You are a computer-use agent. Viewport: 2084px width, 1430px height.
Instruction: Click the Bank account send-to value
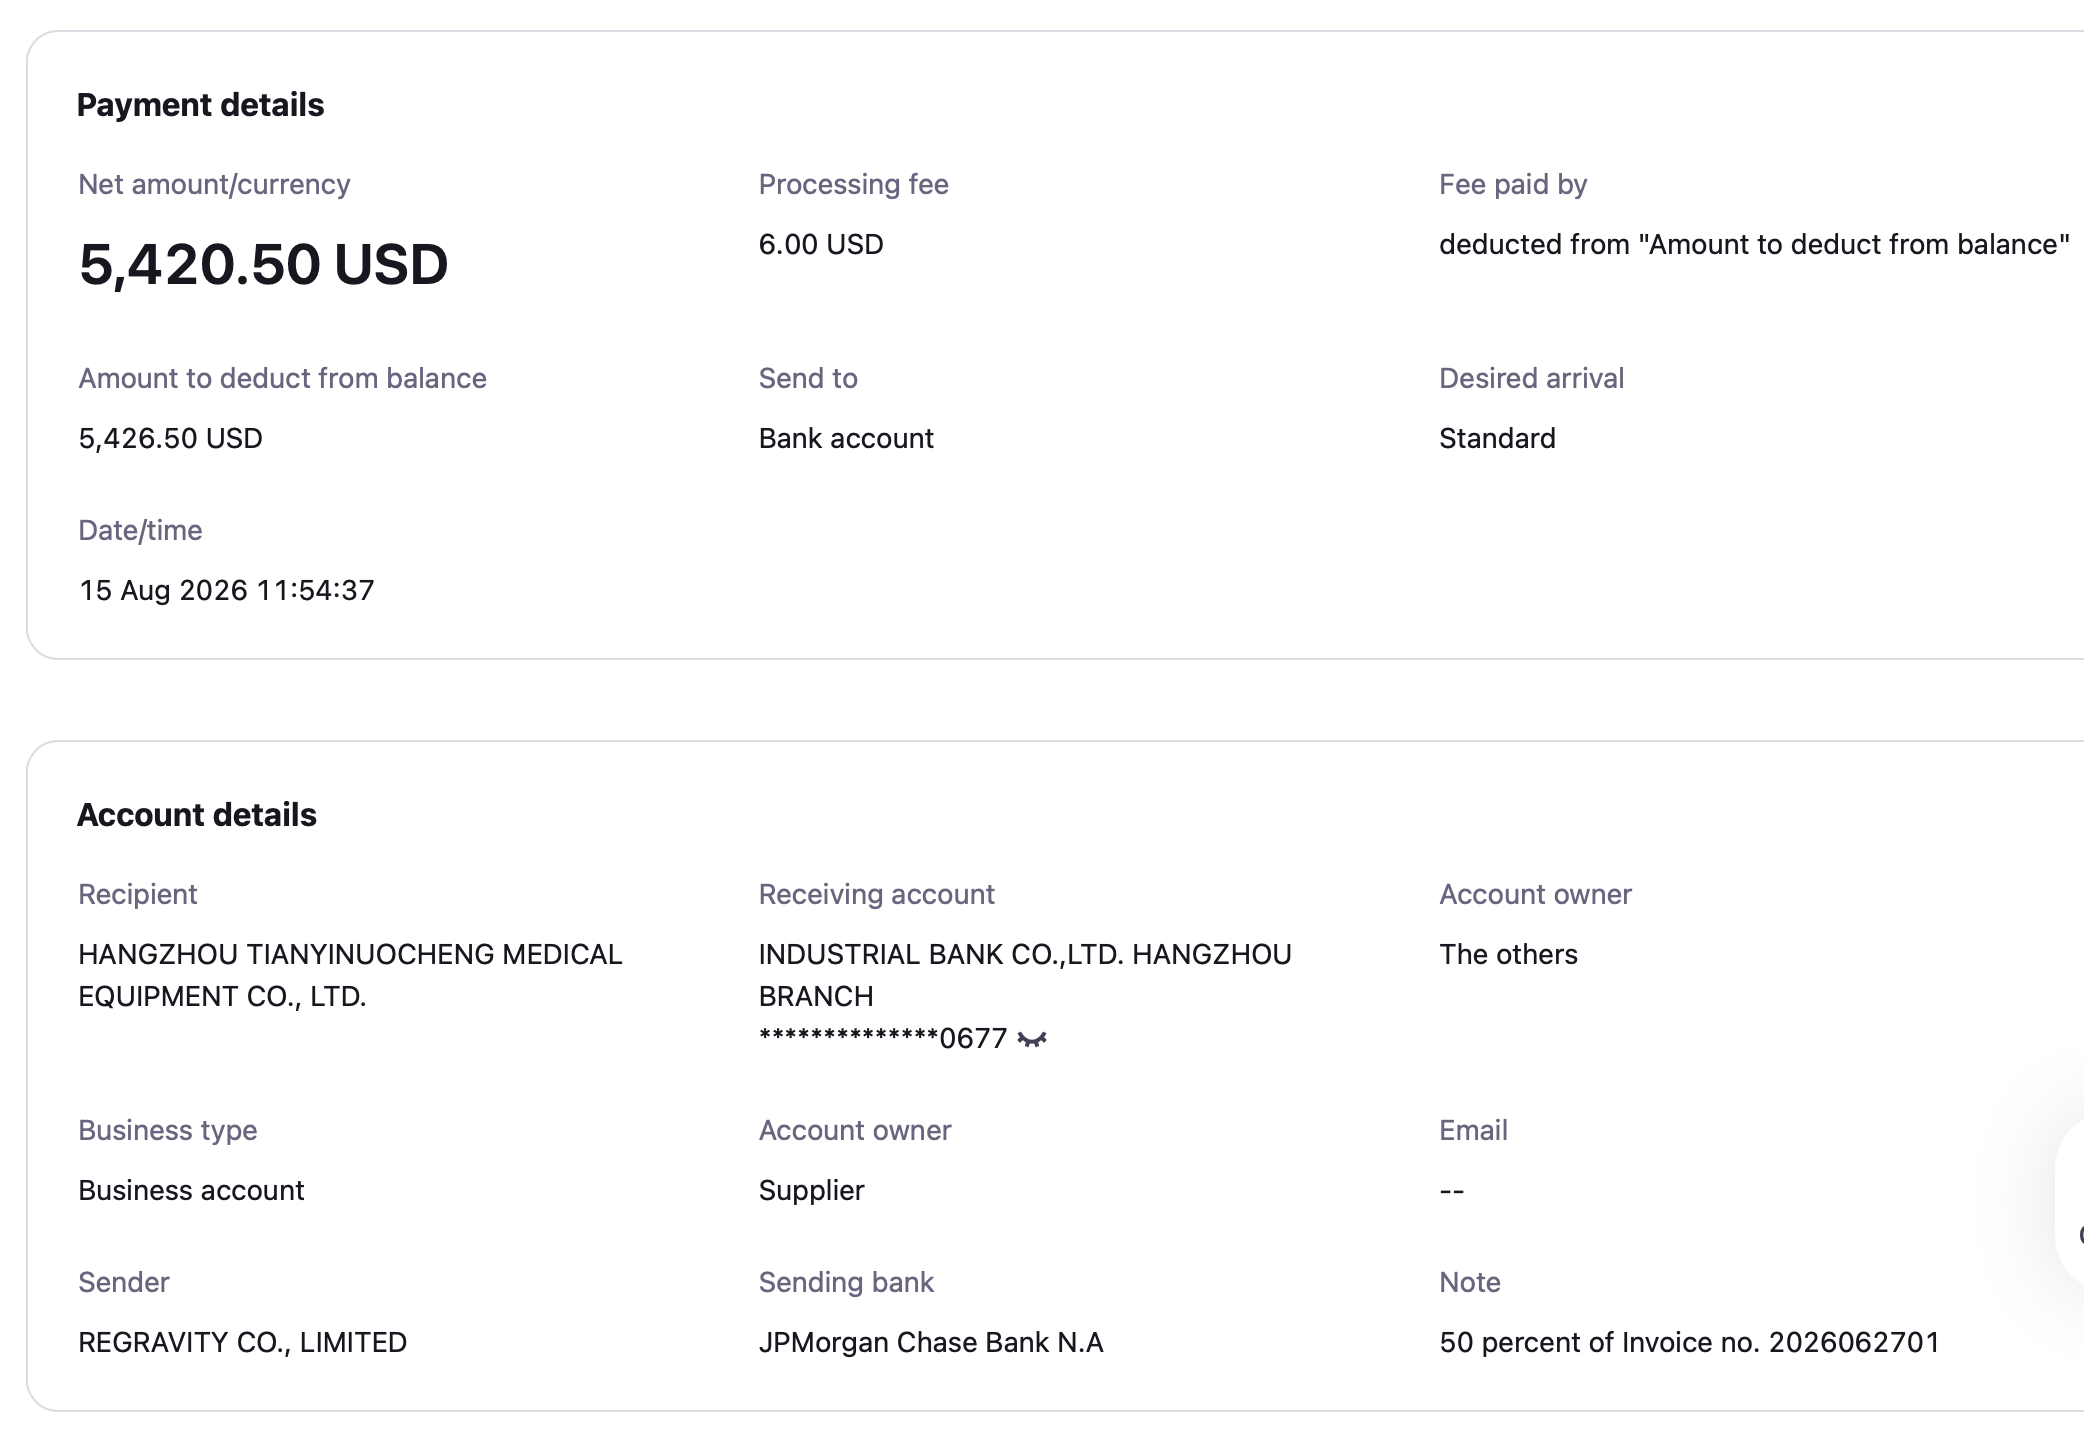(846, 438)
